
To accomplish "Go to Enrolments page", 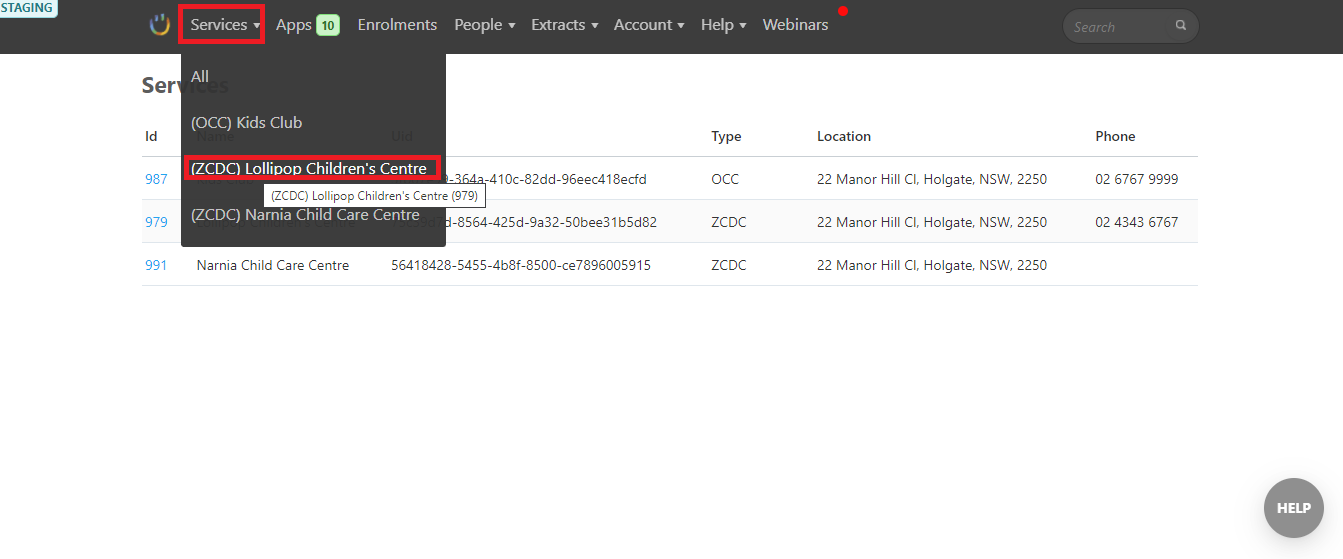I will [x=397, y=25].
